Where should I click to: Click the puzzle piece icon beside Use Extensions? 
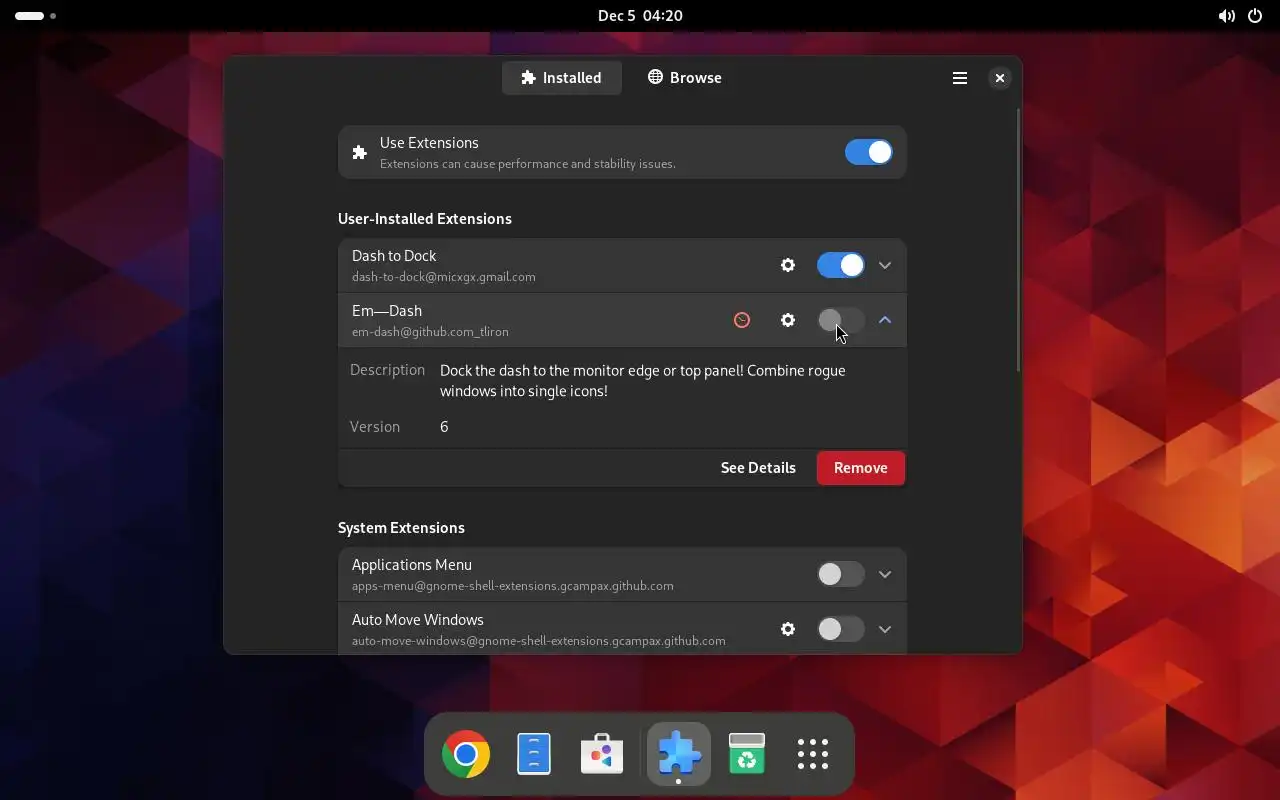click(x=360, y=153)
